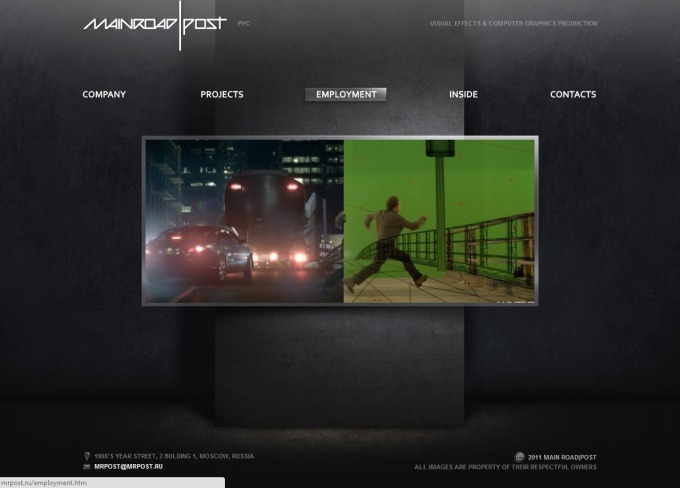Click the map pin icon beside the address
This screenshot has height=488, width=680.
tap(87, 456)
